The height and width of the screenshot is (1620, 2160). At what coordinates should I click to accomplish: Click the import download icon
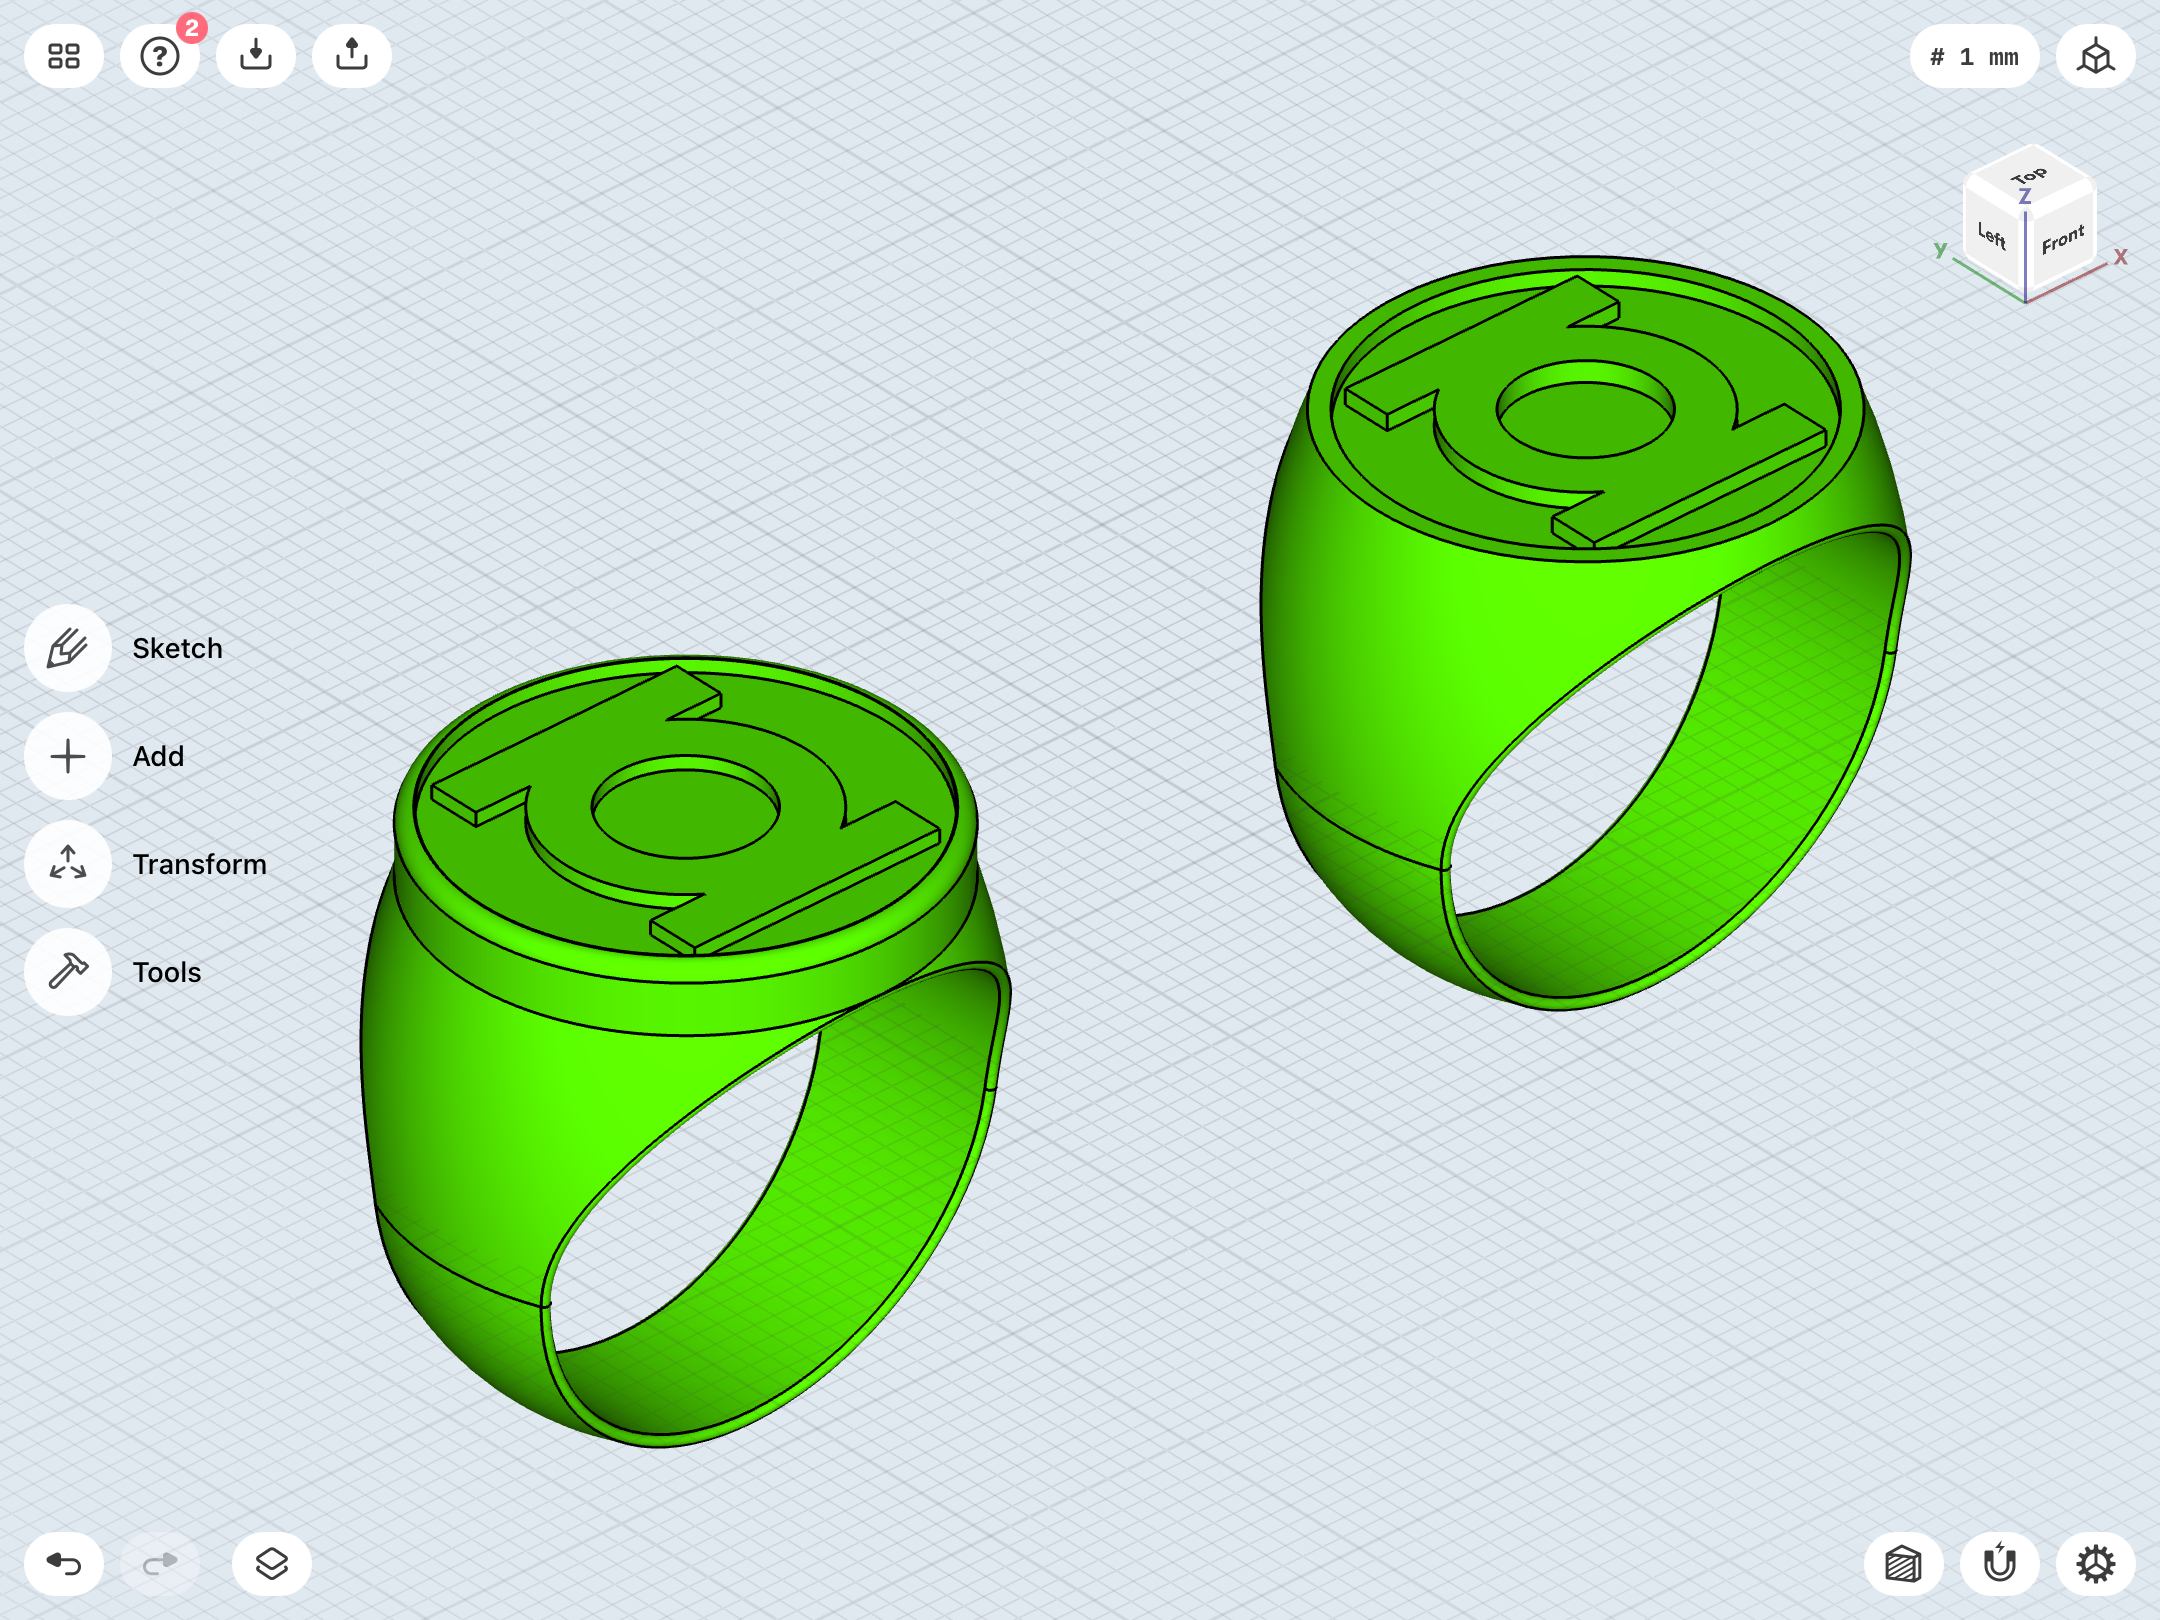pyautogui.click(x=256, y=56)
